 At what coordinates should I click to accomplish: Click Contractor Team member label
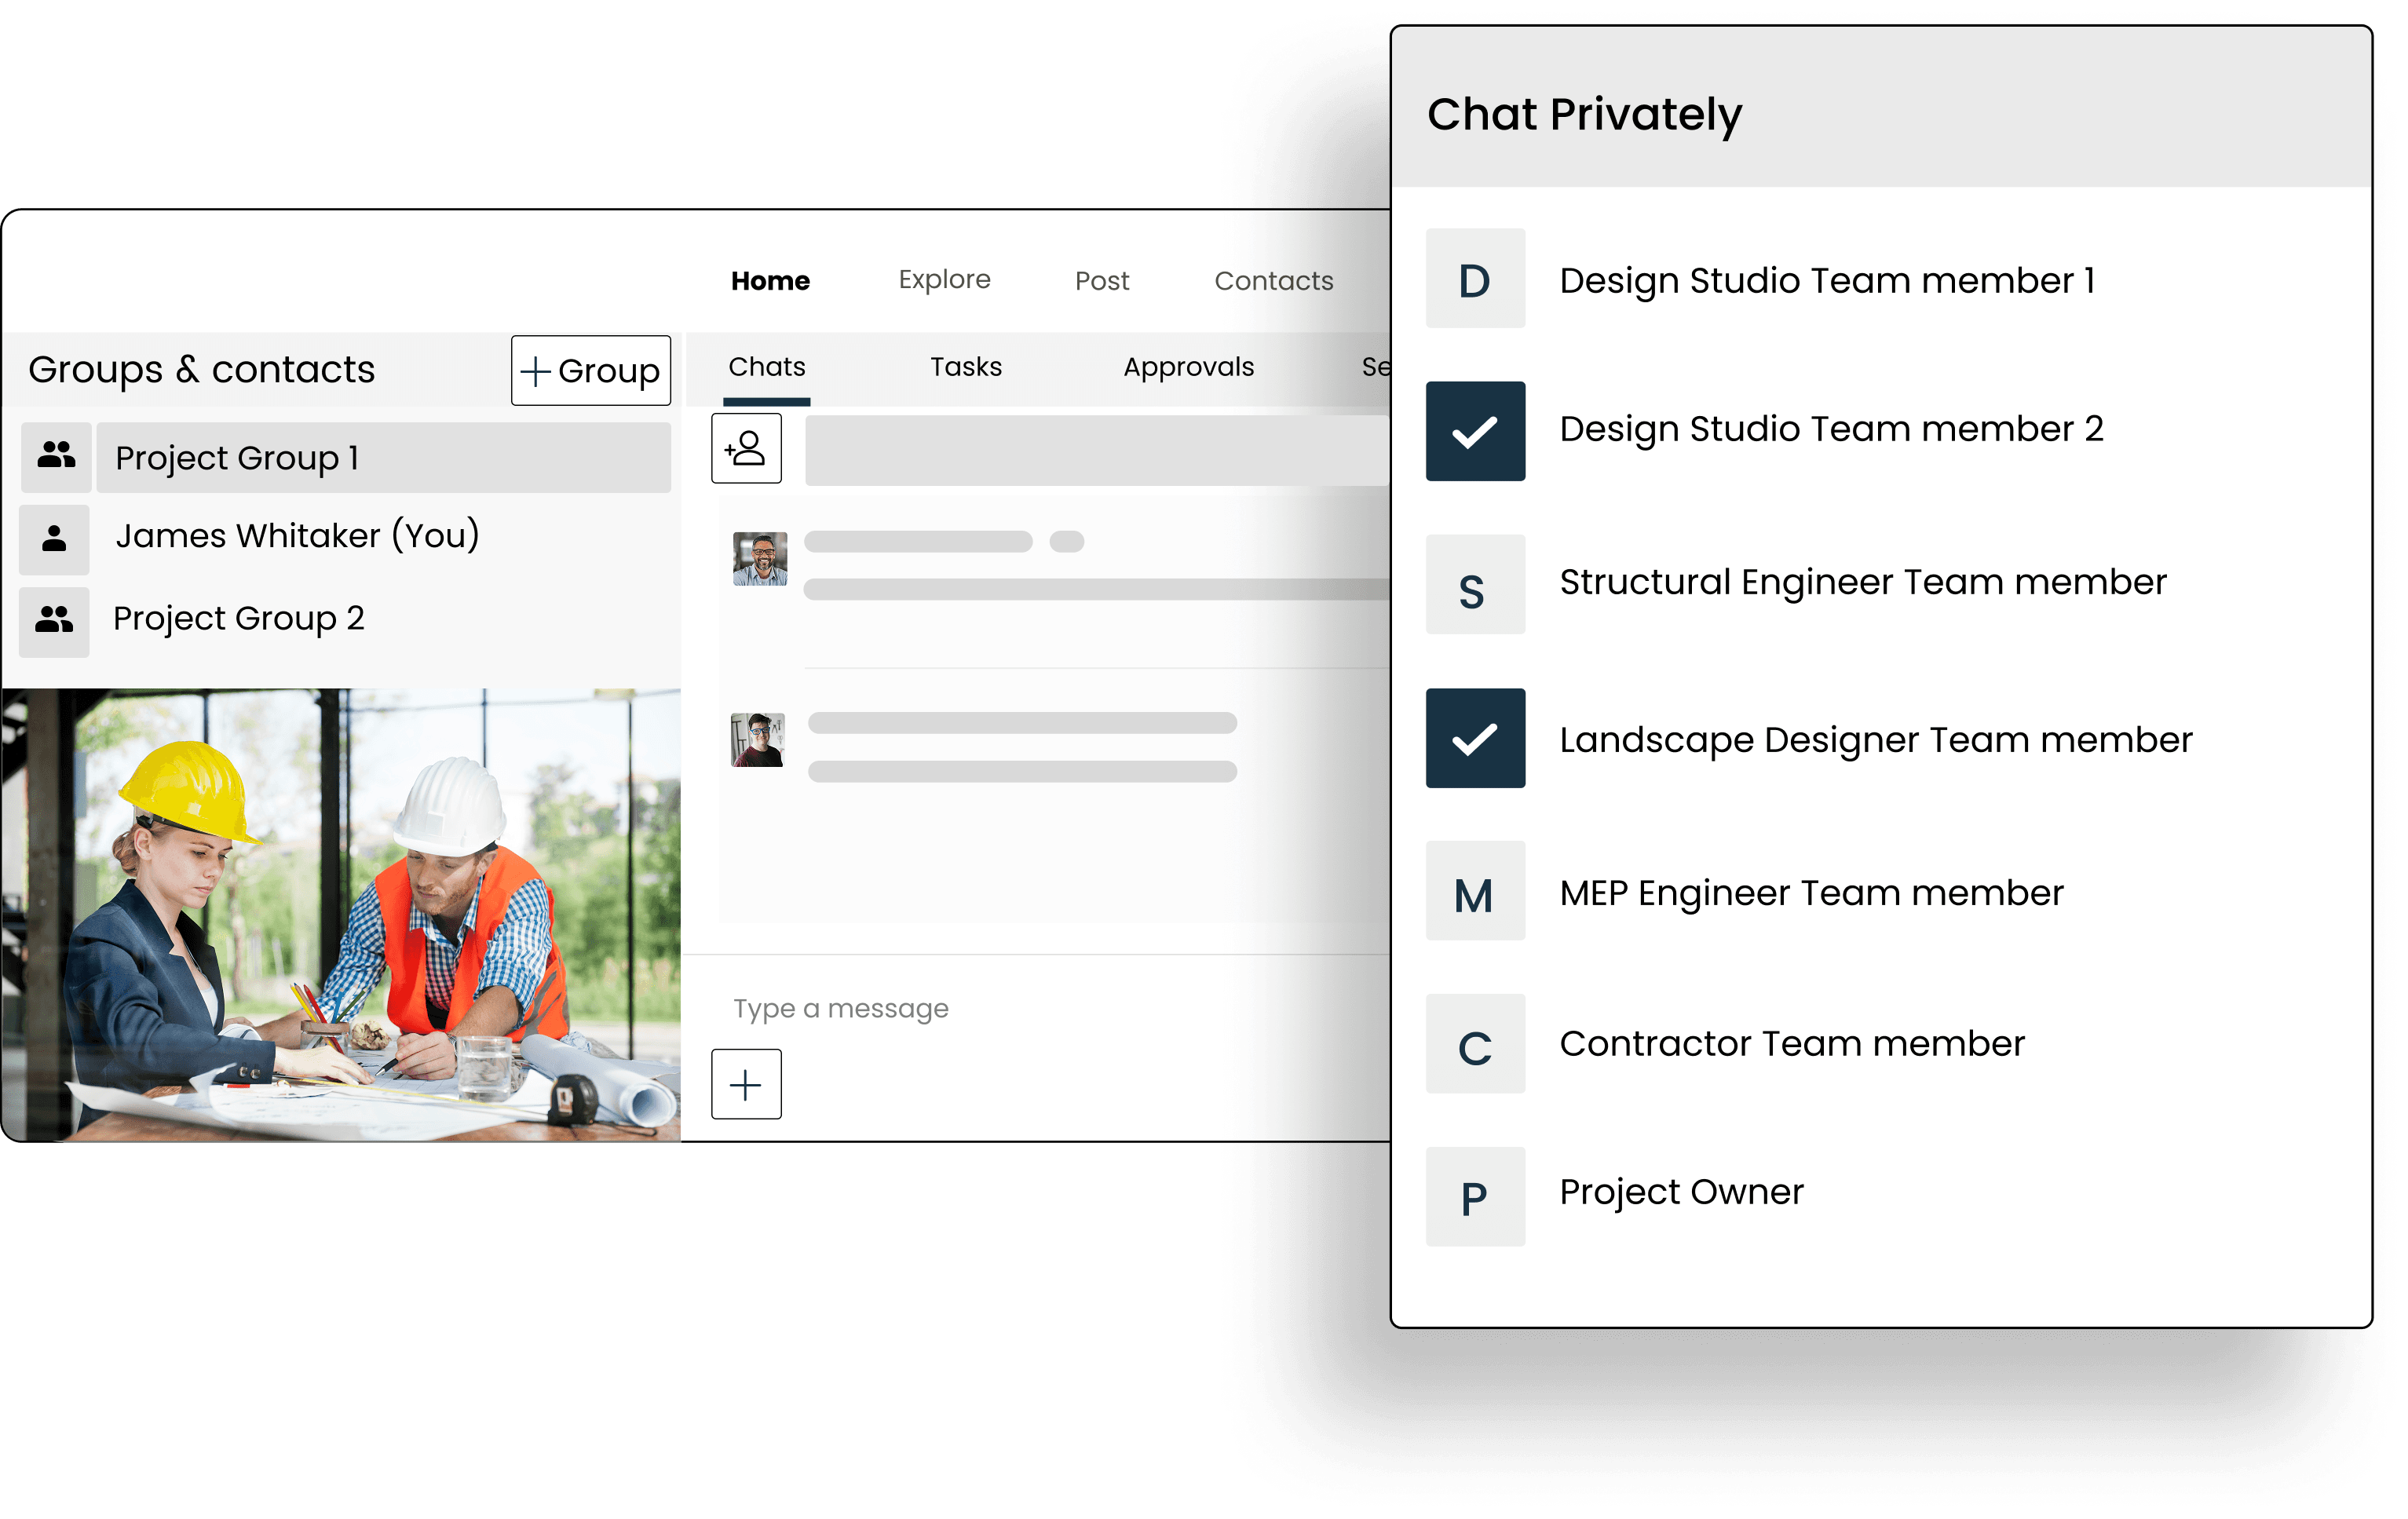coord(1792,1044)
